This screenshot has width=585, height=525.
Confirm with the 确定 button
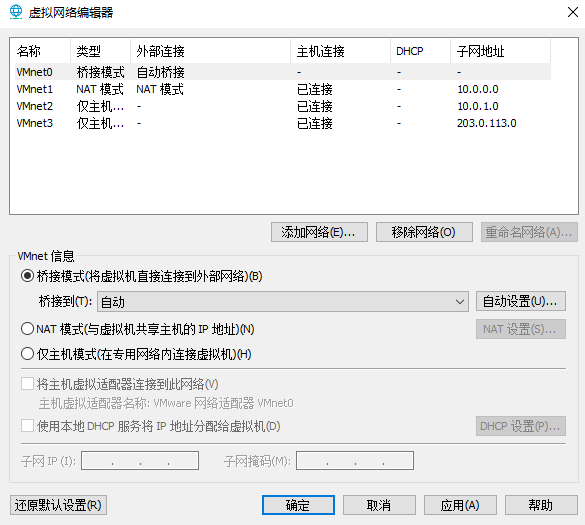(x=298, y=505)
